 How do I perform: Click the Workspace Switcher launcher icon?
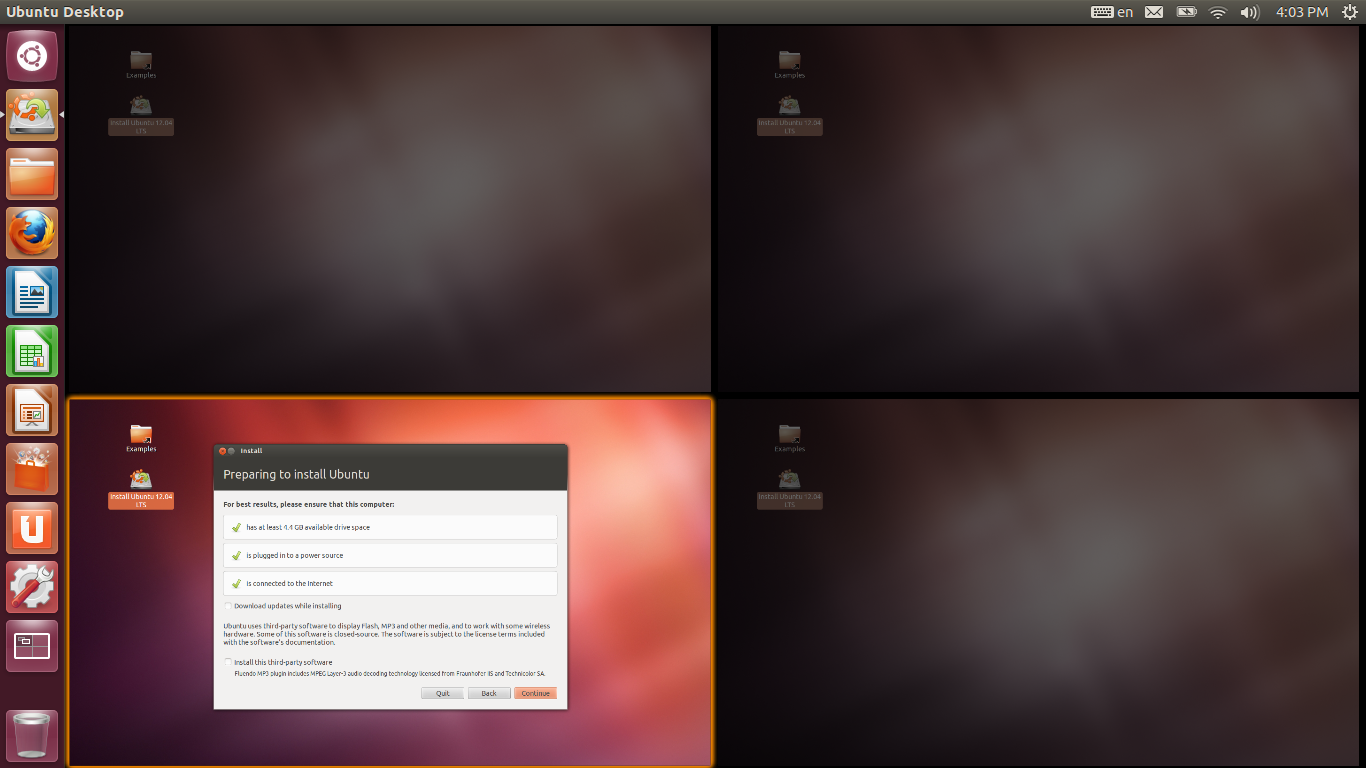click(32, 646)
